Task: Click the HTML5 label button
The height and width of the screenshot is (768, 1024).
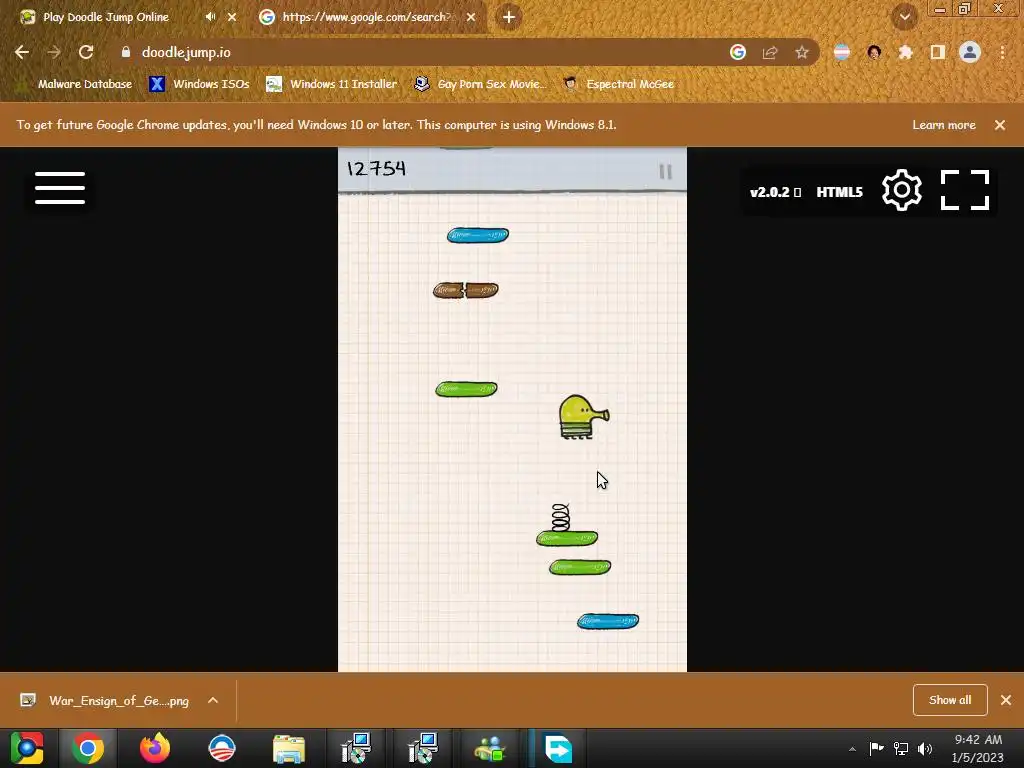Action: coord(839,192)
